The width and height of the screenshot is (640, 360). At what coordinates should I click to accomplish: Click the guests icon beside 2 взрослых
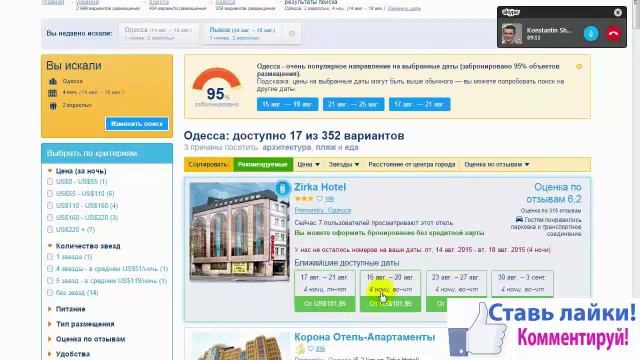click(53, 106)
